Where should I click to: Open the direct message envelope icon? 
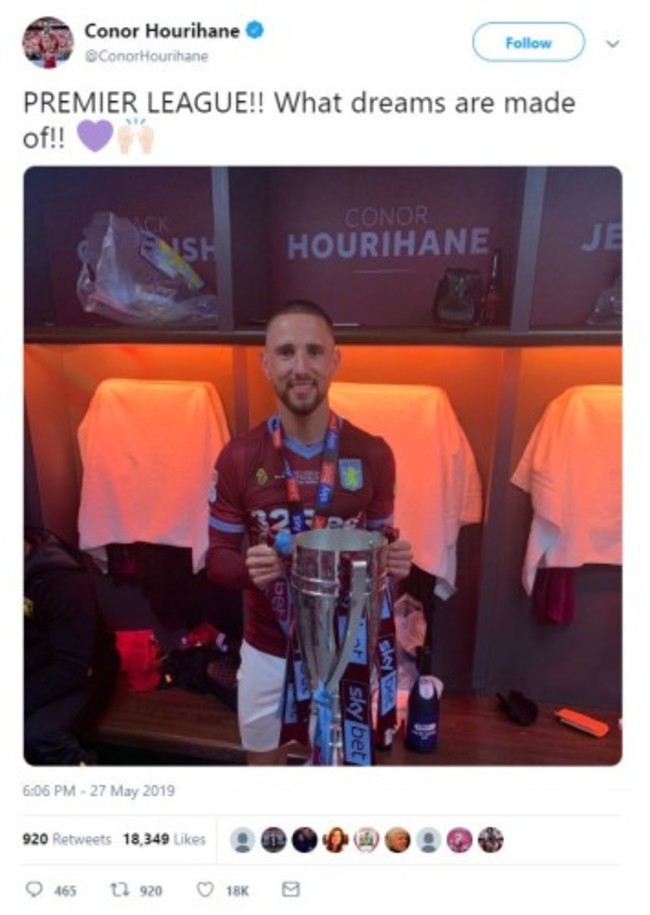(x=291, y=889)
